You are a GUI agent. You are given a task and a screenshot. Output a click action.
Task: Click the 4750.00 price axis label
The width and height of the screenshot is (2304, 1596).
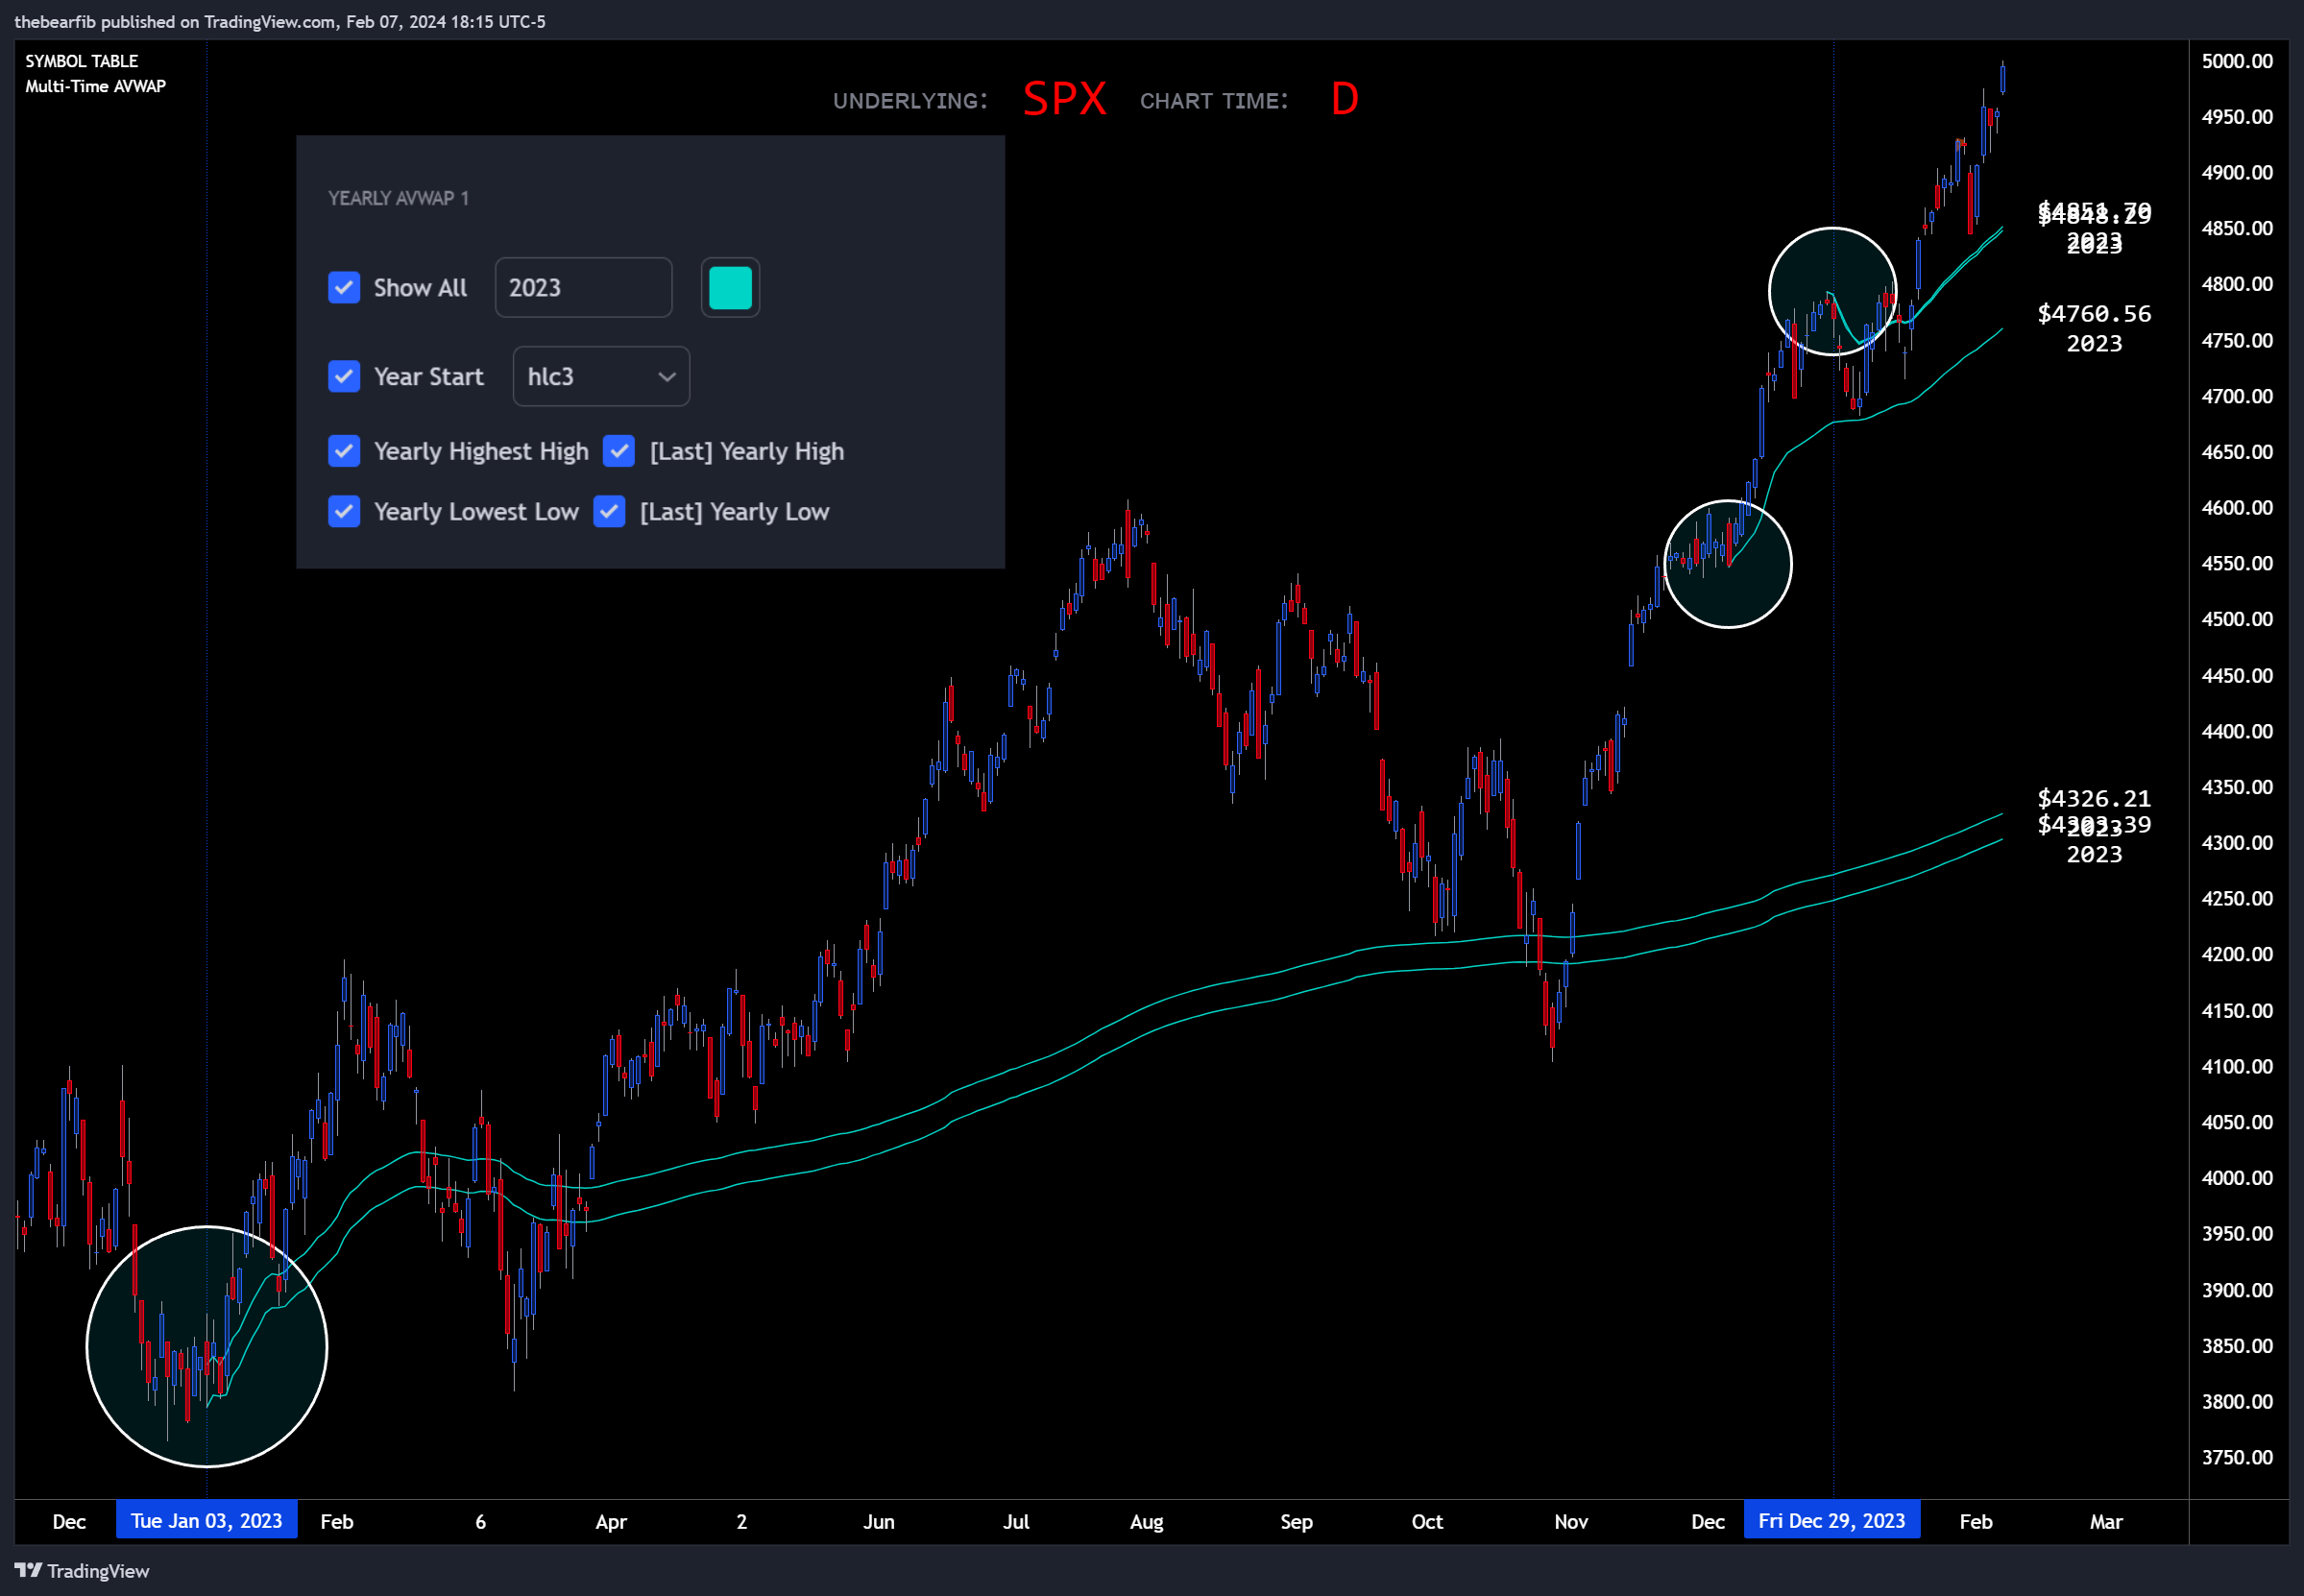pos(2237,340)
